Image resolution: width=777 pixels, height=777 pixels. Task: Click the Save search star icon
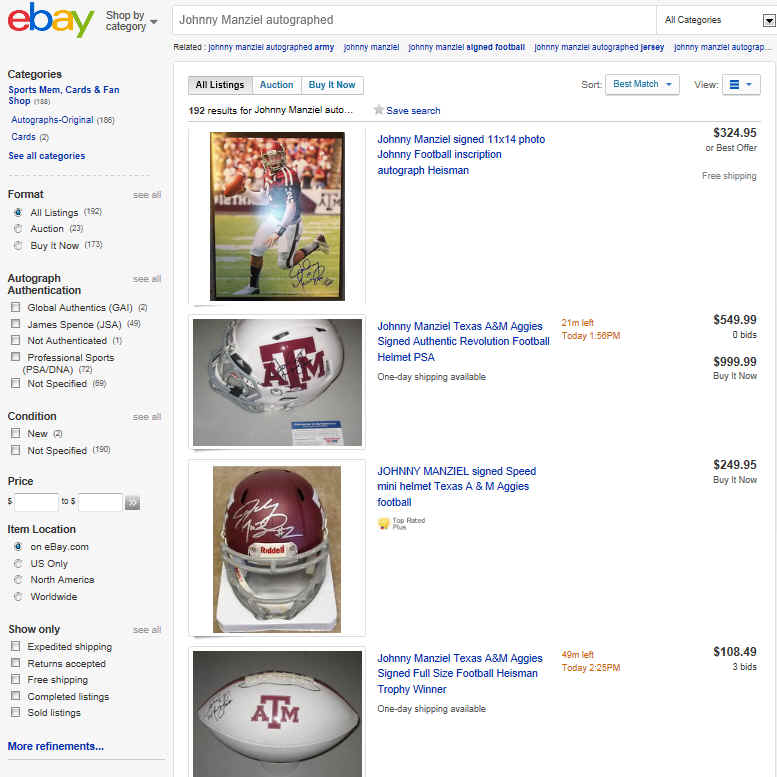point(379,110)
